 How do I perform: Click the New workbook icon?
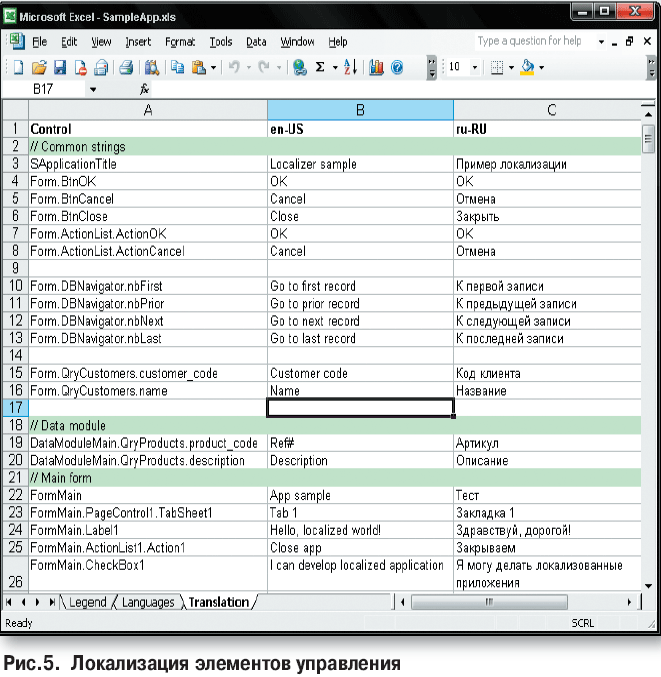click(18, 68)
